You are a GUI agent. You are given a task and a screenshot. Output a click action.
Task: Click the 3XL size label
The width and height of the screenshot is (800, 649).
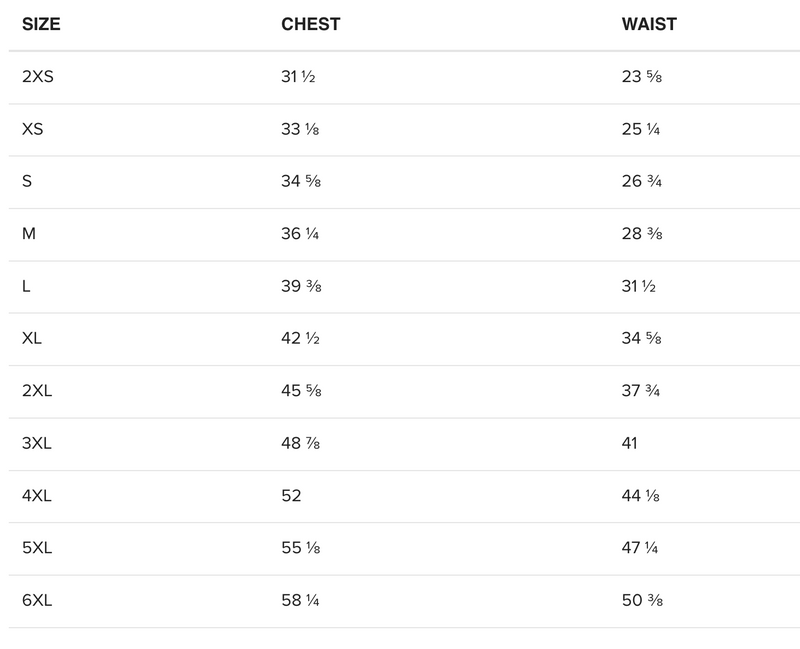point(36,443)
